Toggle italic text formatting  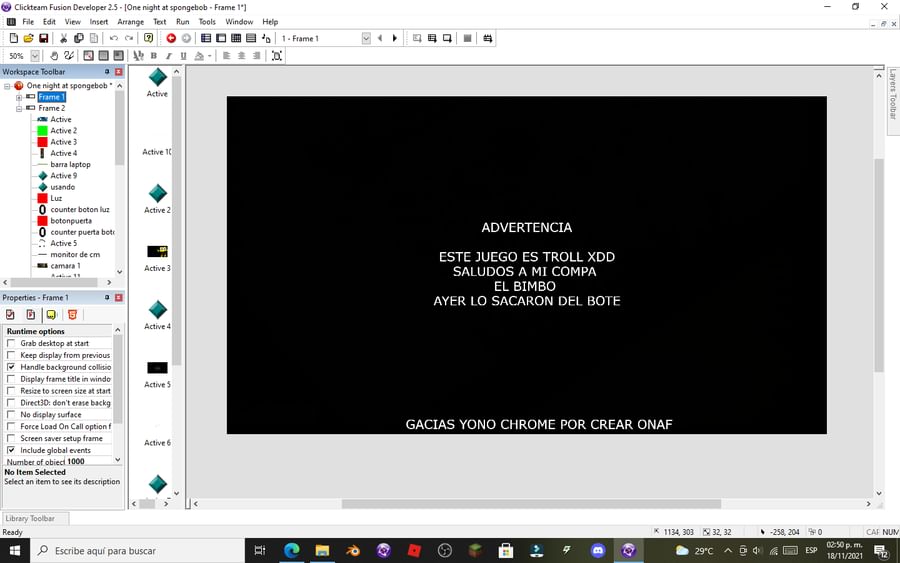169,56
